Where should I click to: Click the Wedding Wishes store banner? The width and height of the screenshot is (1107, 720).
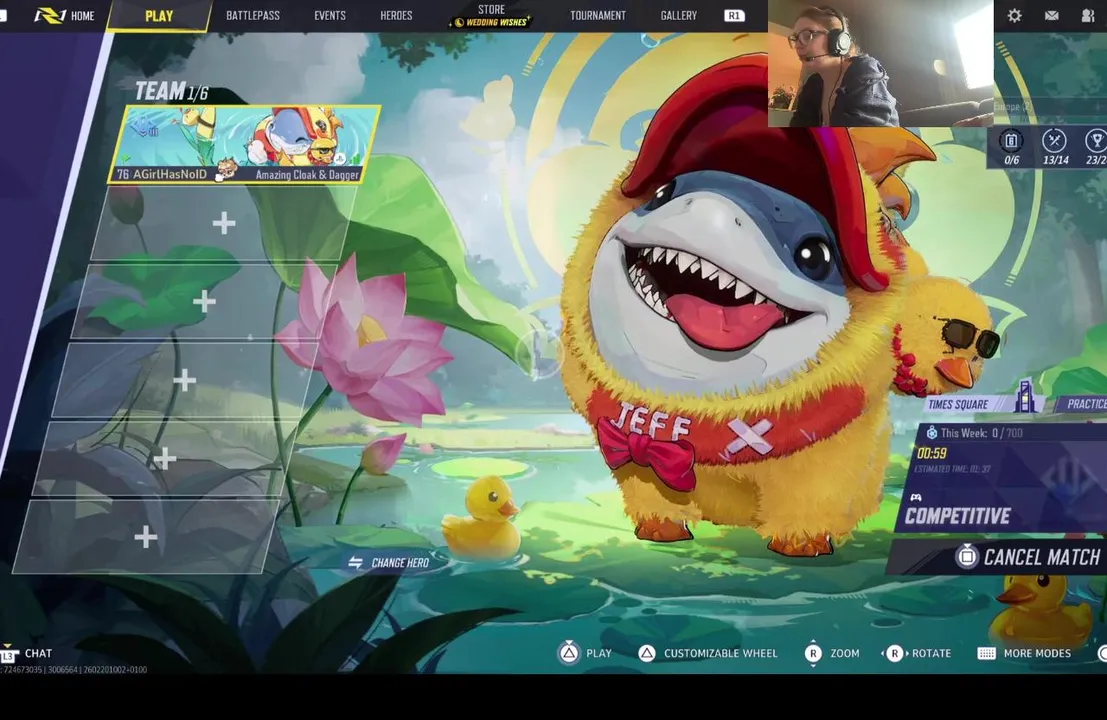click(x=491, y=23)
